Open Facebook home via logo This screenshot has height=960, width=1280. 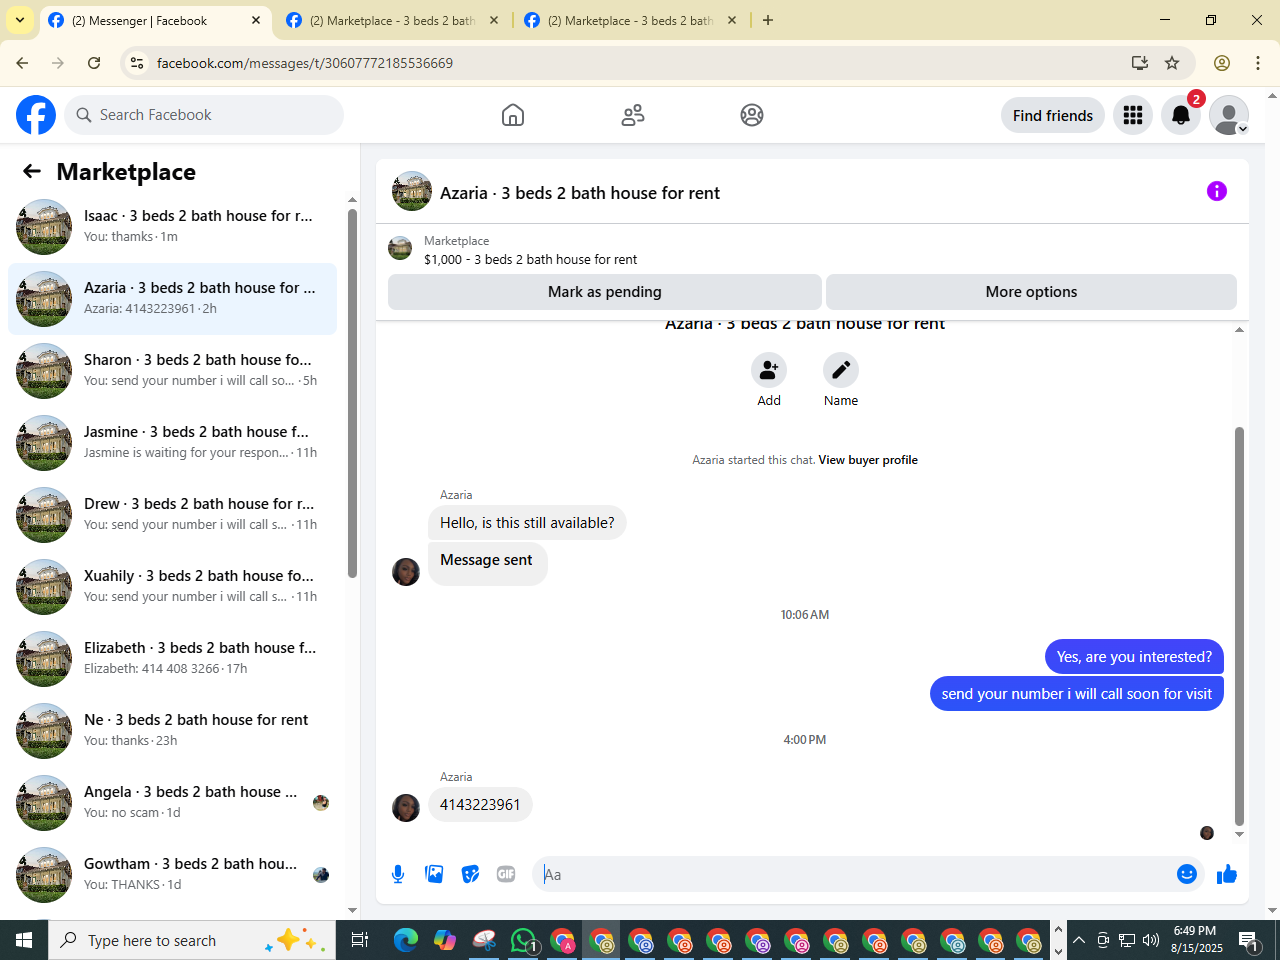click(x=36, y=115)
